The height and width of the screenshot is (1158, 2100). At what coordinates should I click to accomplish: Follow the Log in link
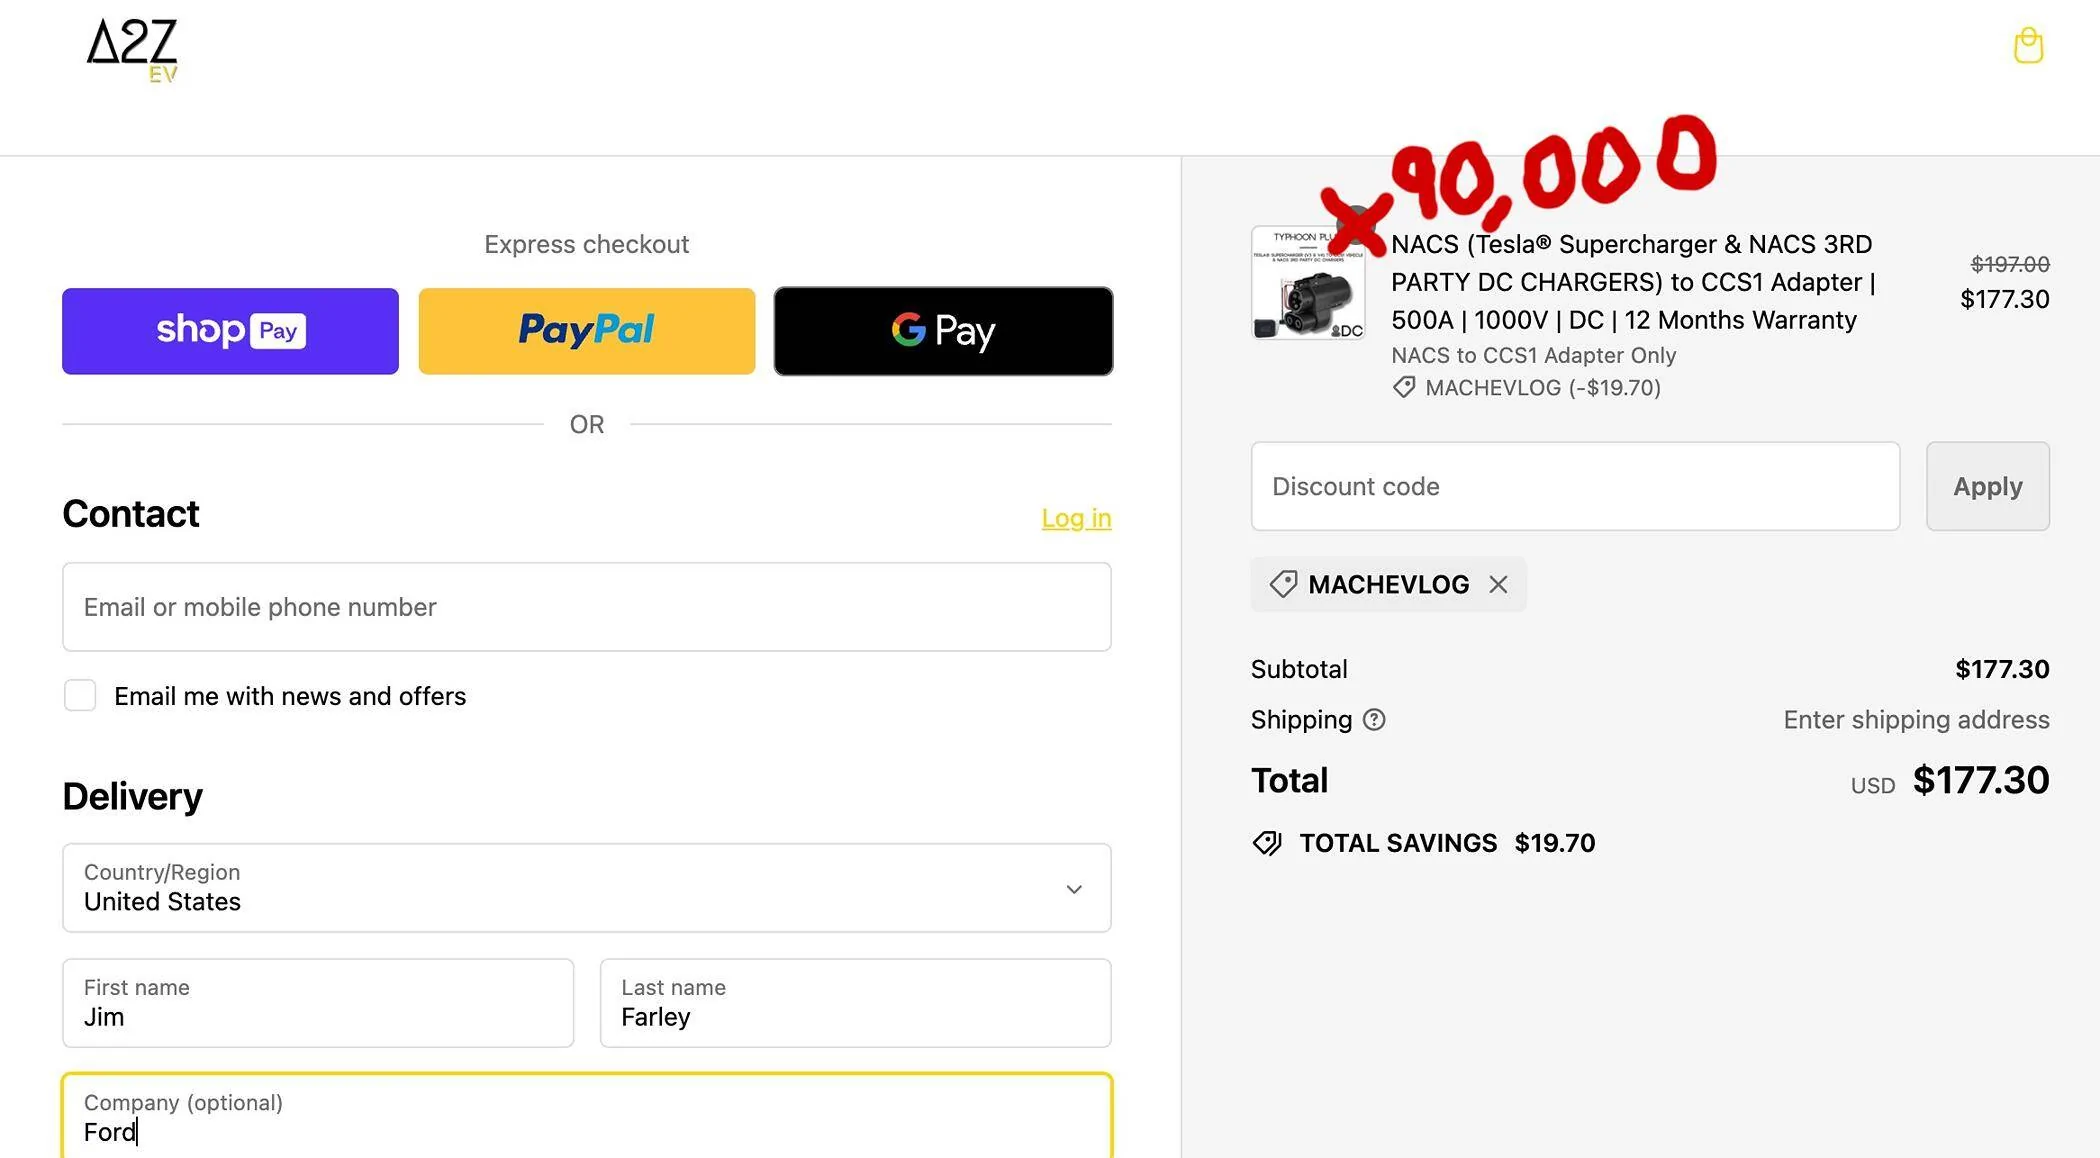[x=1076, y=518]
